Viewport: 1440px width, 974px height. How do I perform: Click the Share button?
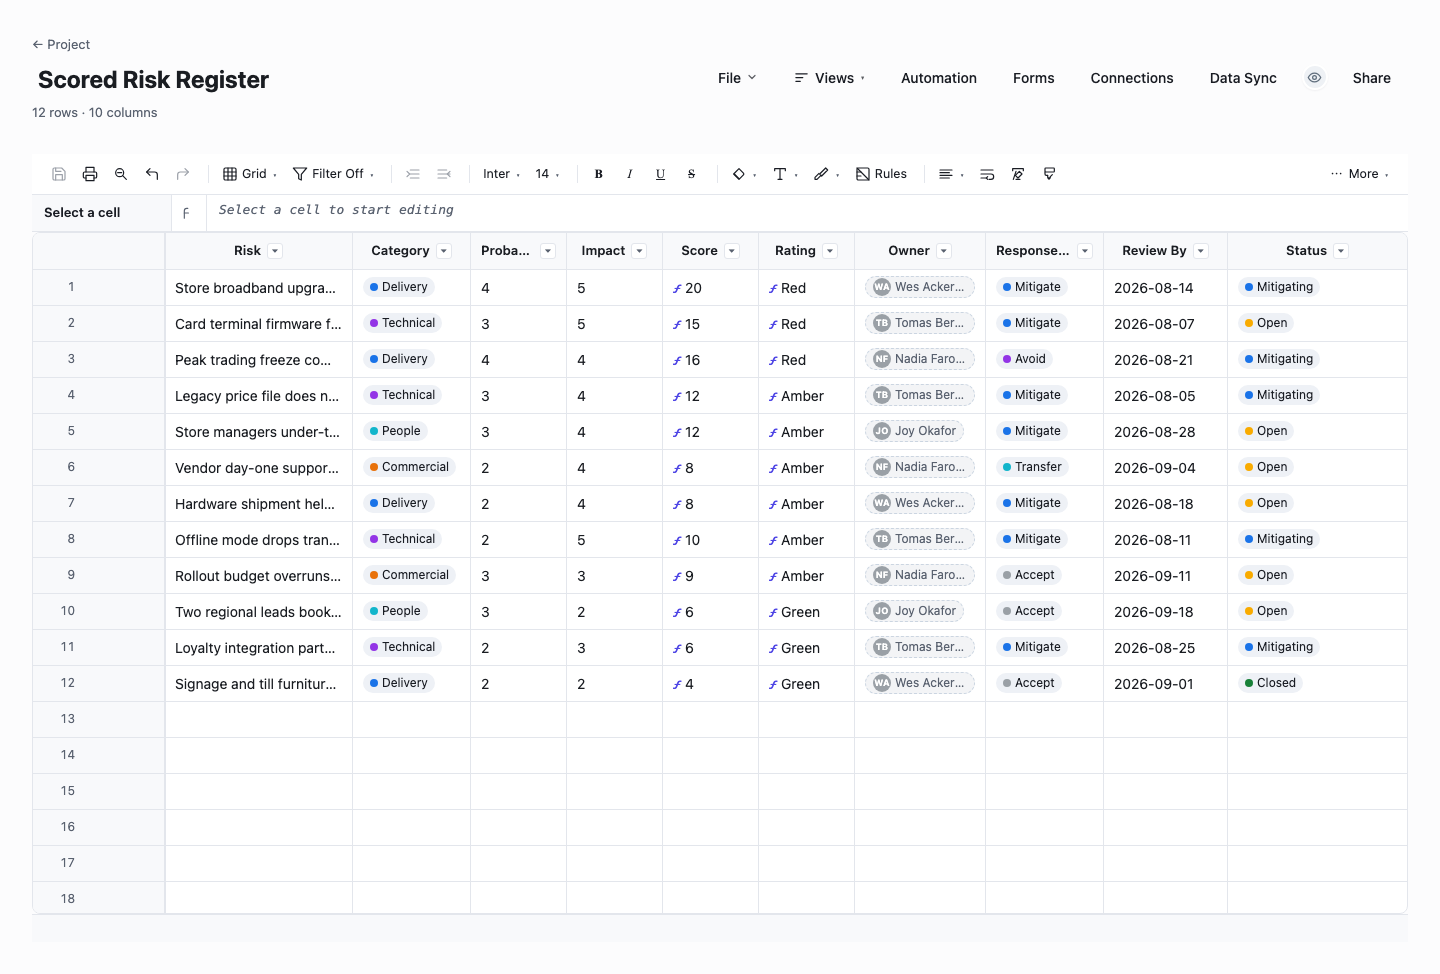(x=1372, y=78)
